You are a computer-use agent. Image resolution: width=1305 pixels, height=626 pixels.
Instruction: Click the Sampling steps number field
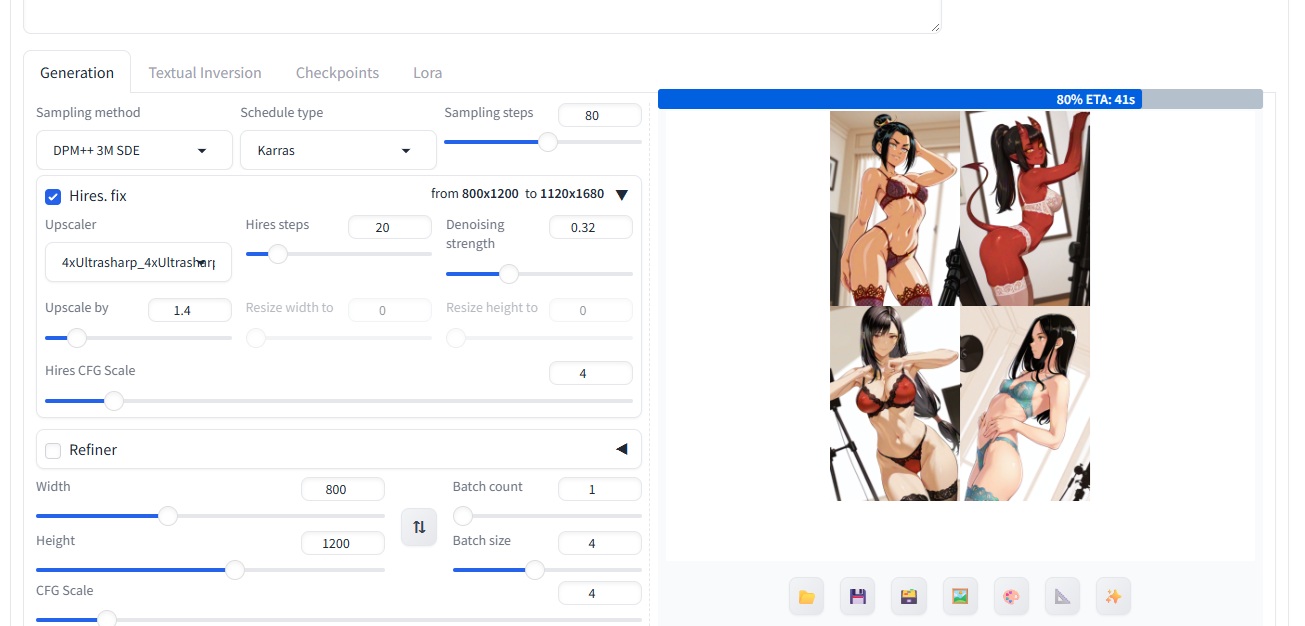(599, 115)
